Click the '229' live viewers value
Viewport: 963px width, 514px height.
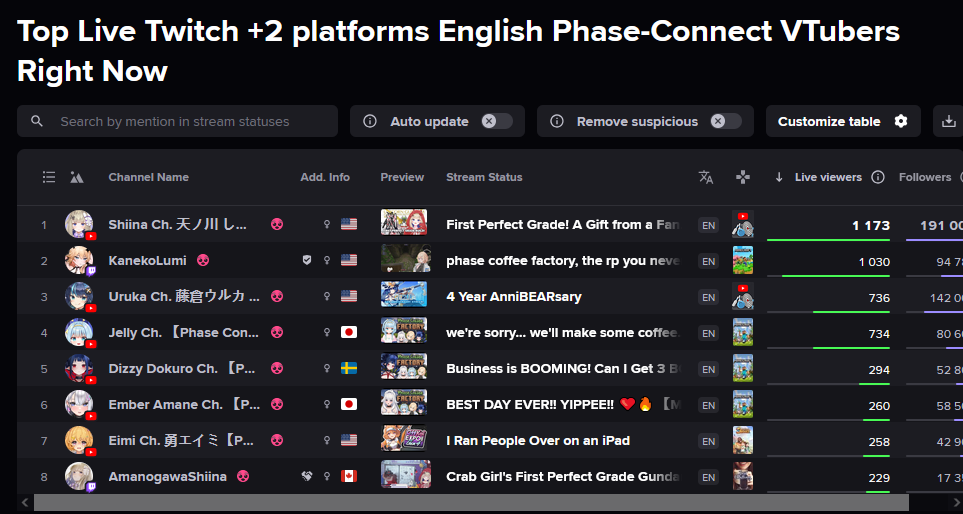click(879, 477)
